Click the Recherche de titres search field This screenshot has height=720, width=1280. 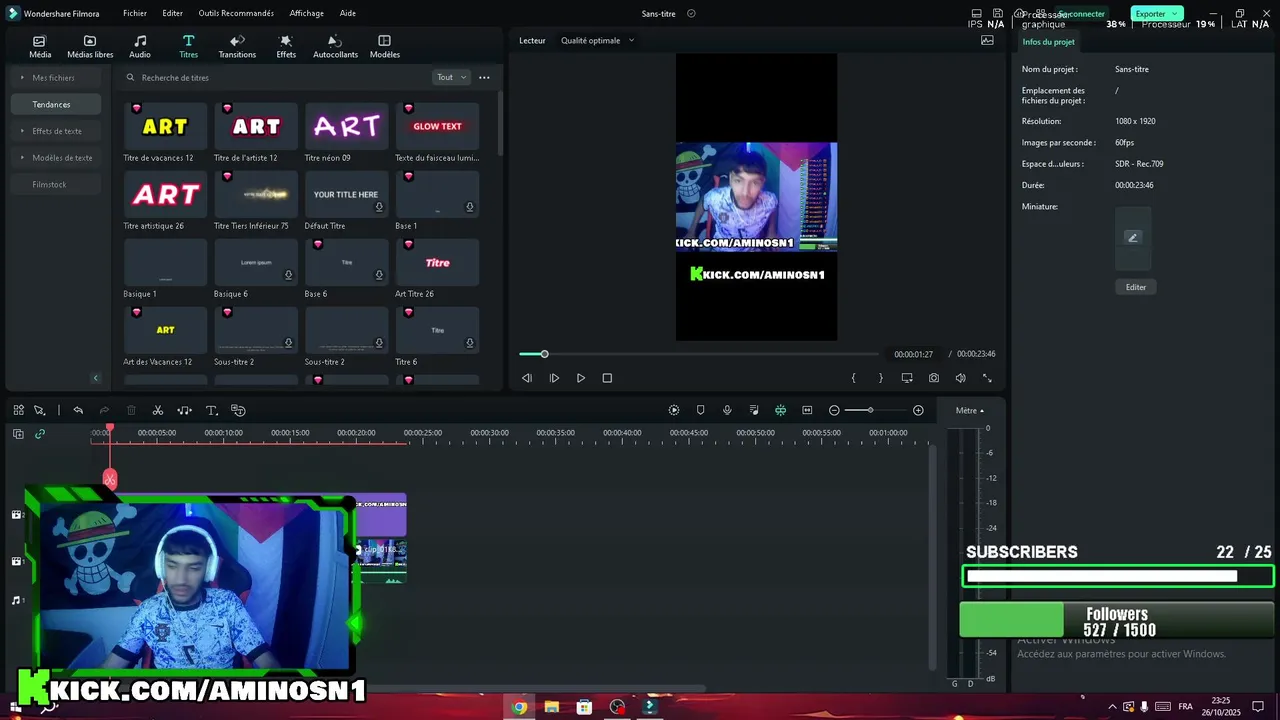275,77
